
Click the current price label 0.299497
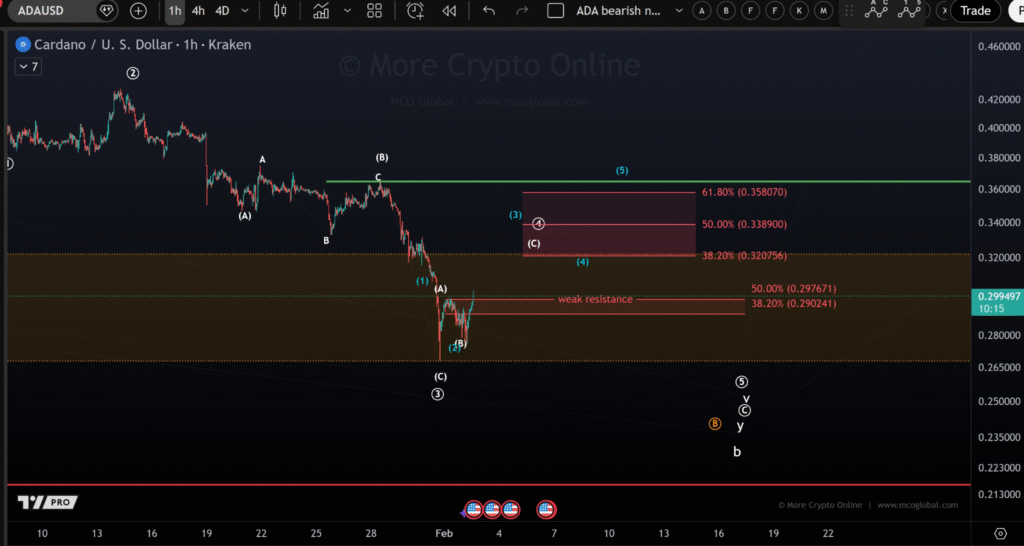coord(997,297)
